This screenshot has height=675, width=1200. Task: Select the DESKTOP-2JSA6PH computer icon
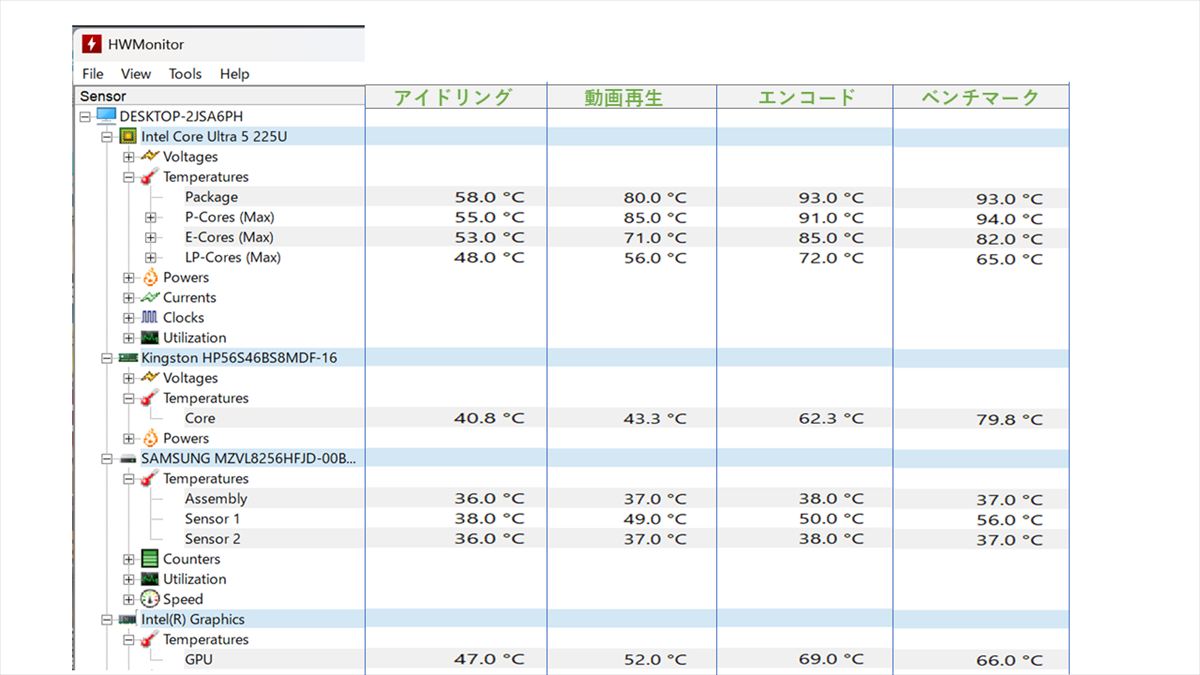click(x=106, y=116)
